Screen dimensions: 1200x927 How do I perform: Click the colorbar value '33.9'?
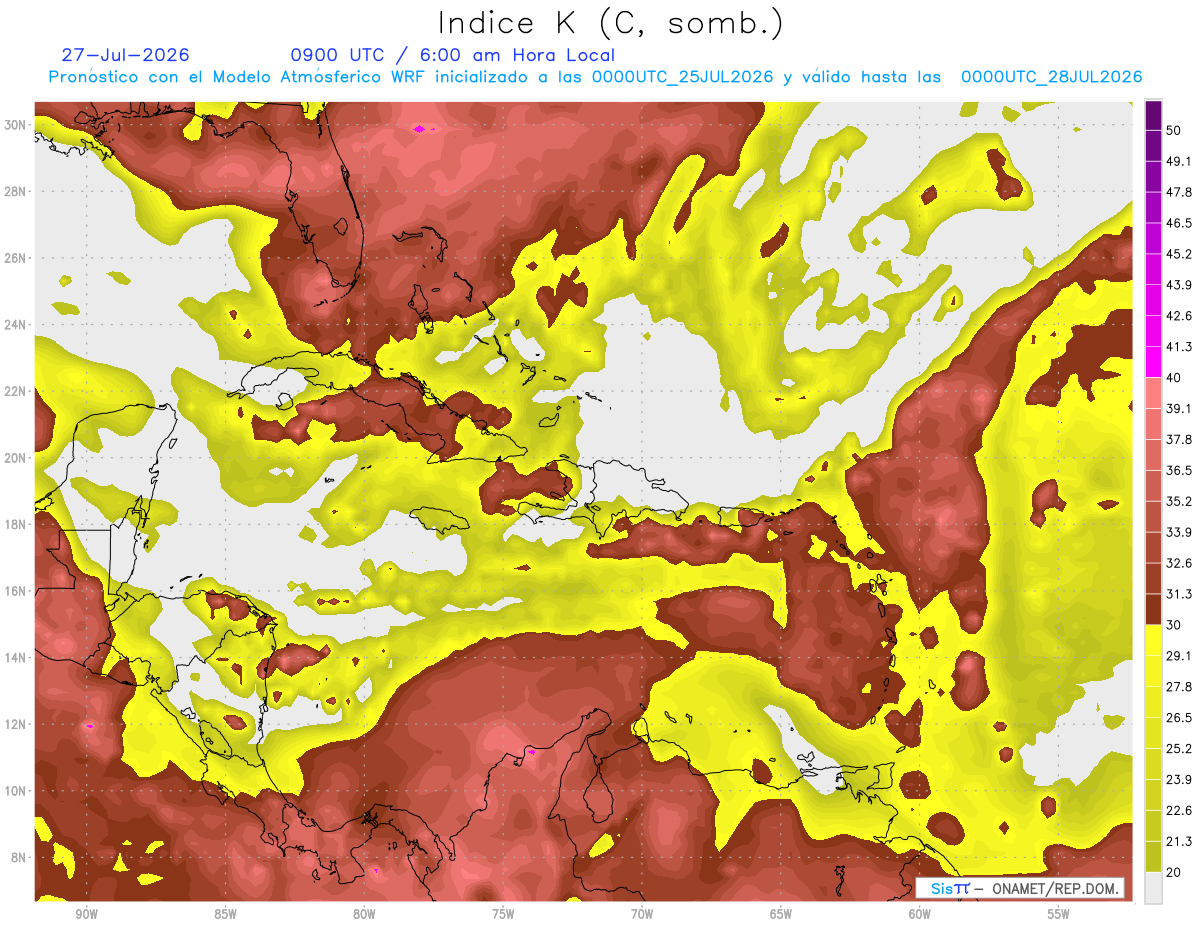1178,532
